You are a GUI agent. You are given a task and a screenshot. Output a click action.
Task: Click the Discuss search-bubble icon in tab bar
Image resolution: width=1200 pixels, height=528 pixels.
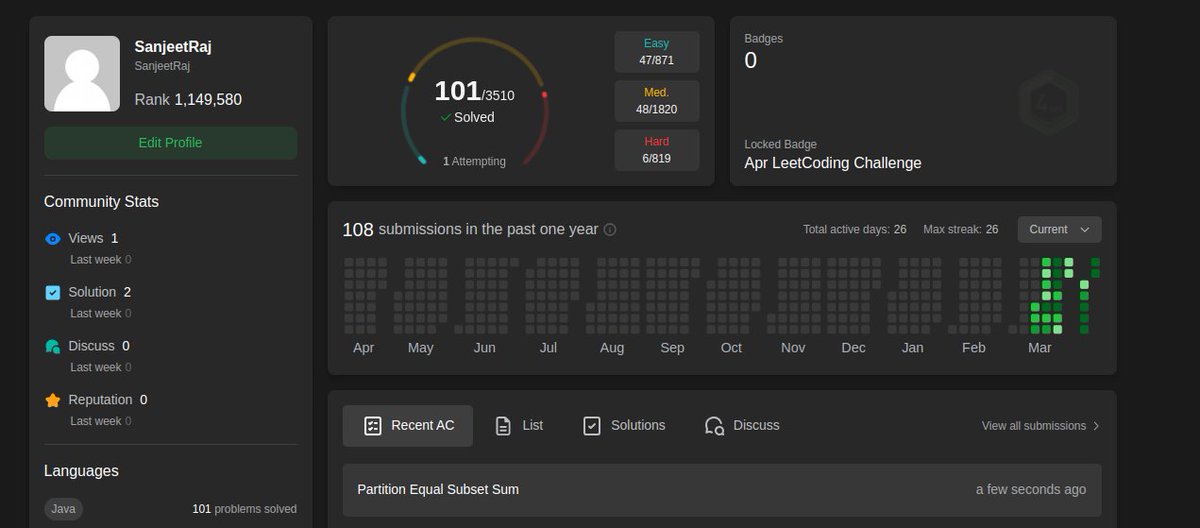point(714,426)
